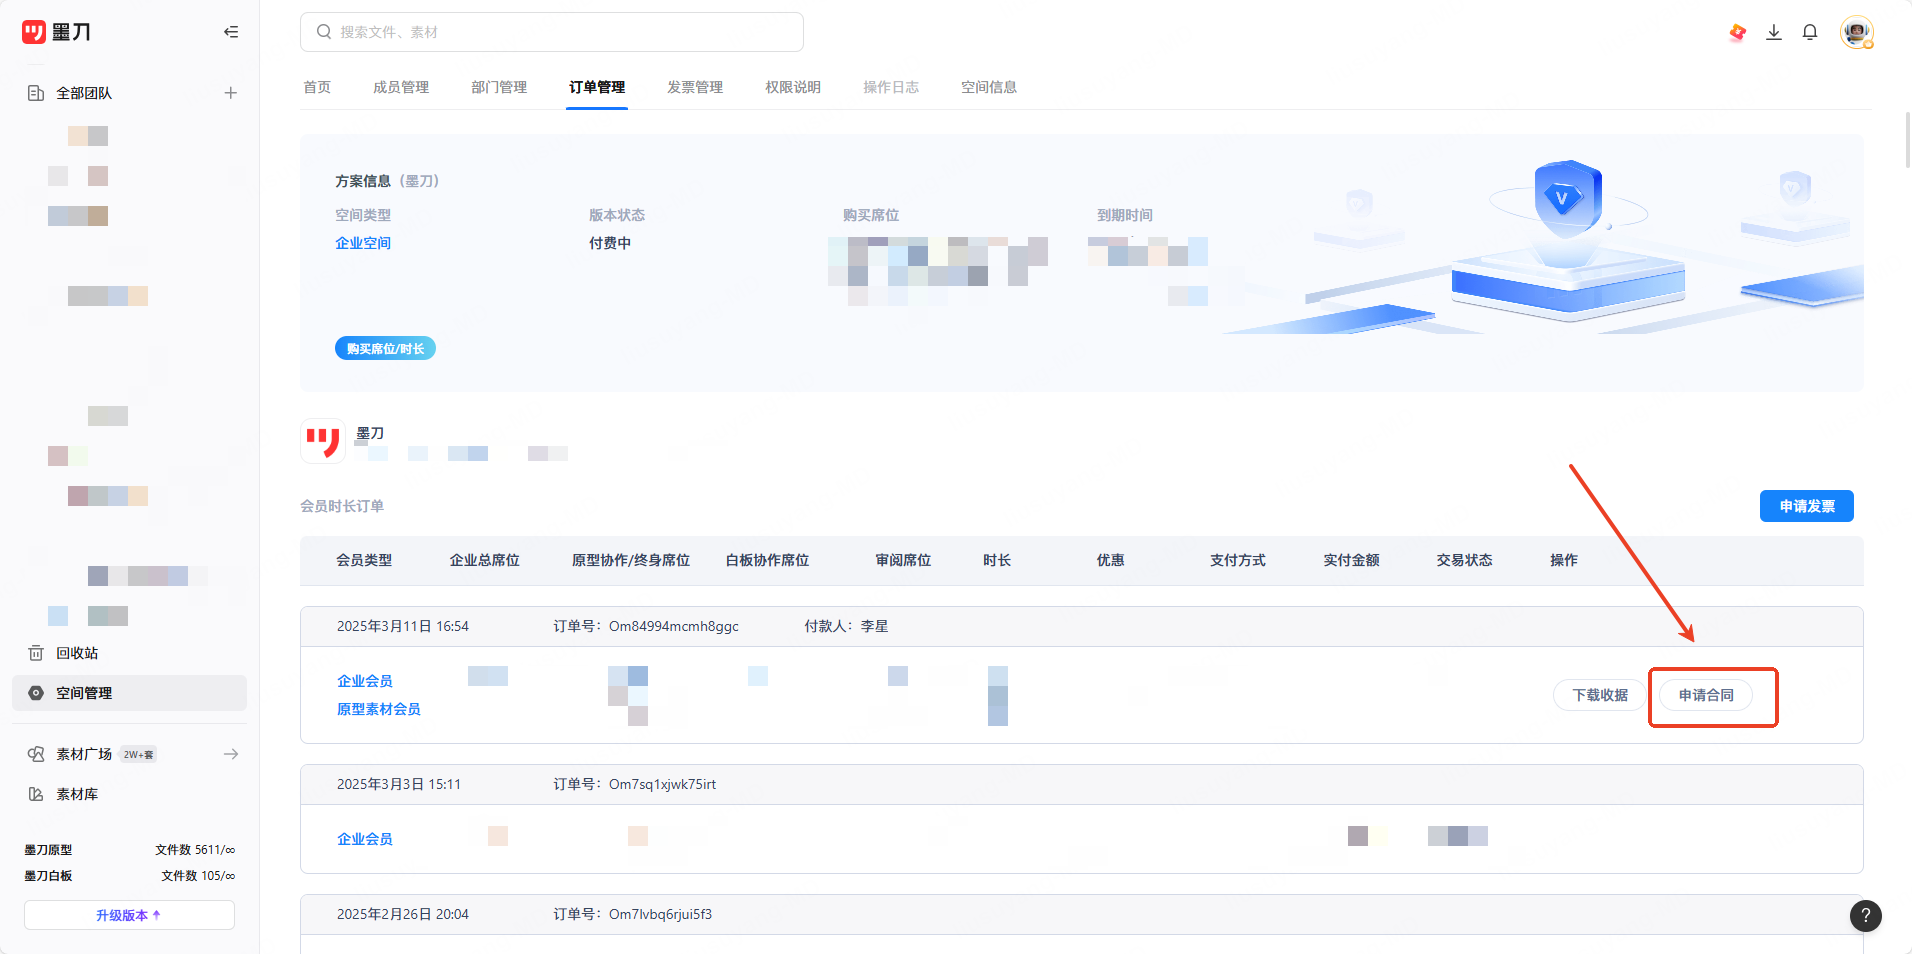Switch to 首页 tab
1912x954 pixels.
tap(317, 87)
